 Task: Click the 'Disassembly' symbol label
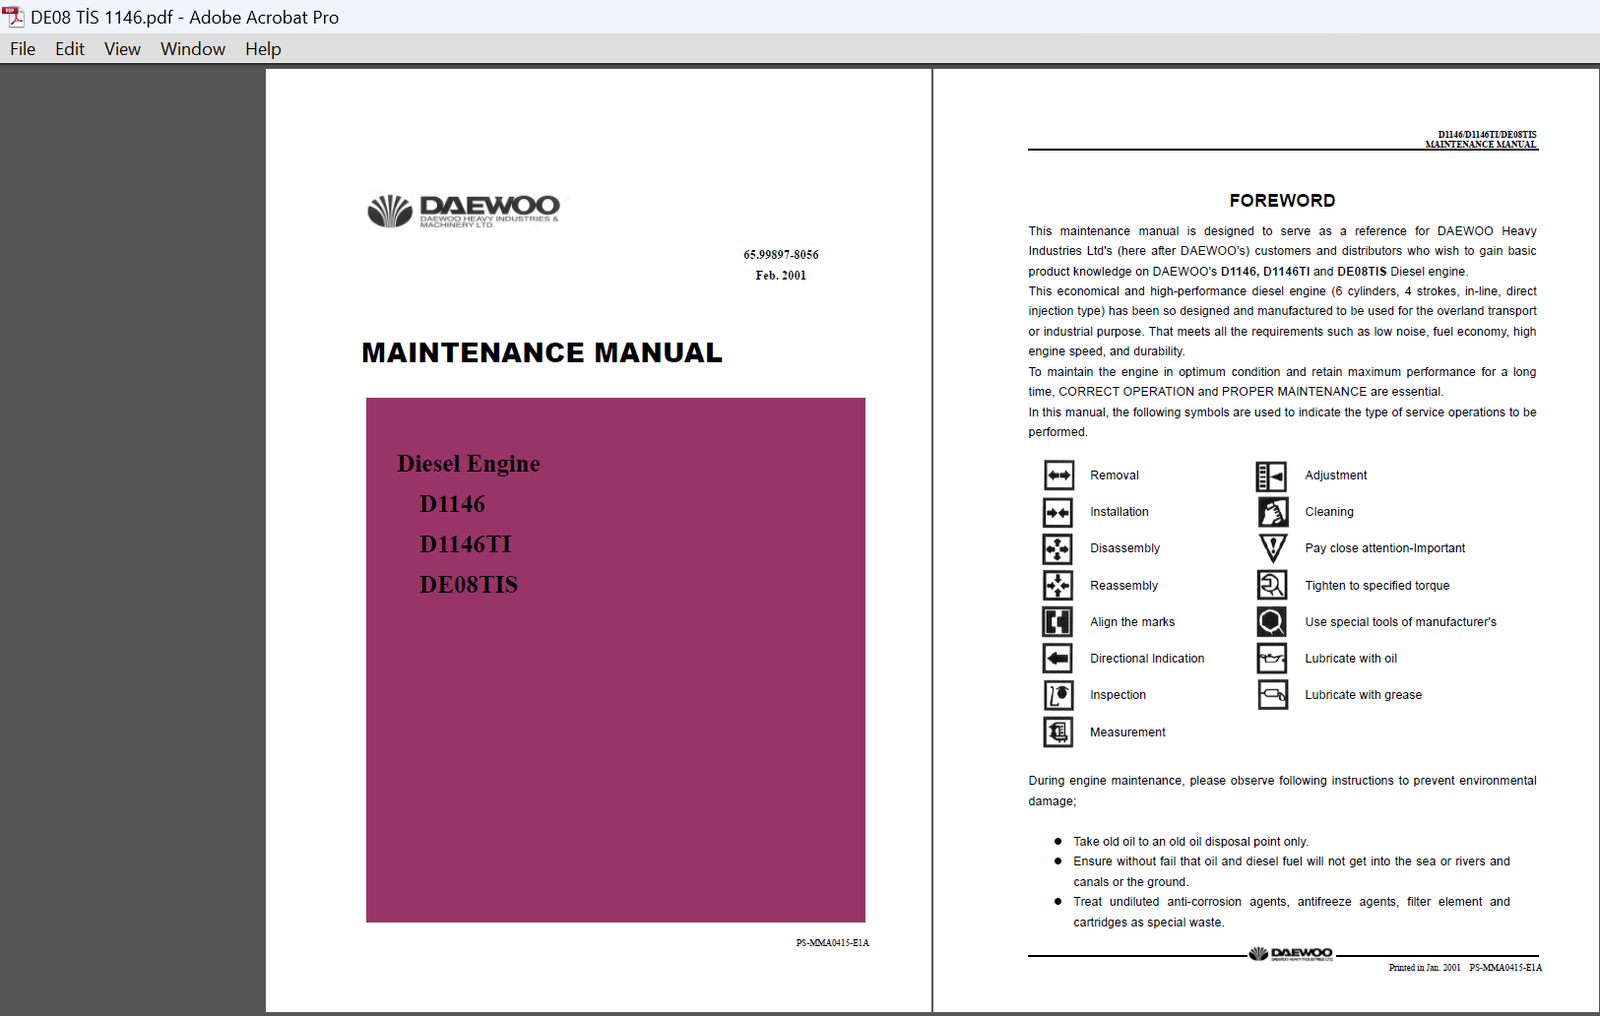[1125, 549]
